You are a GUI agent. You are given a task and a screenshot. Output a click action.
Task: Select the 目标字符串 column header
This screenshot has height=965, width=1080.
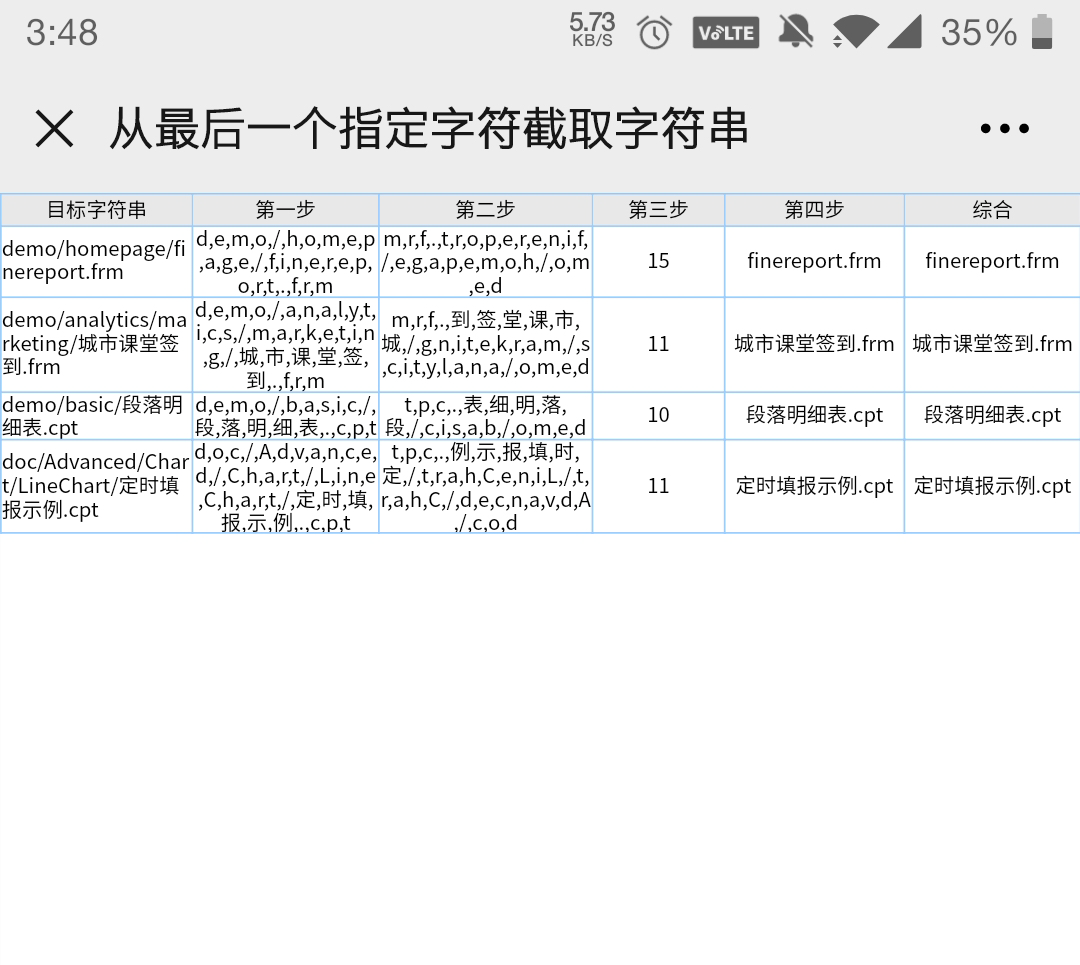97,210
